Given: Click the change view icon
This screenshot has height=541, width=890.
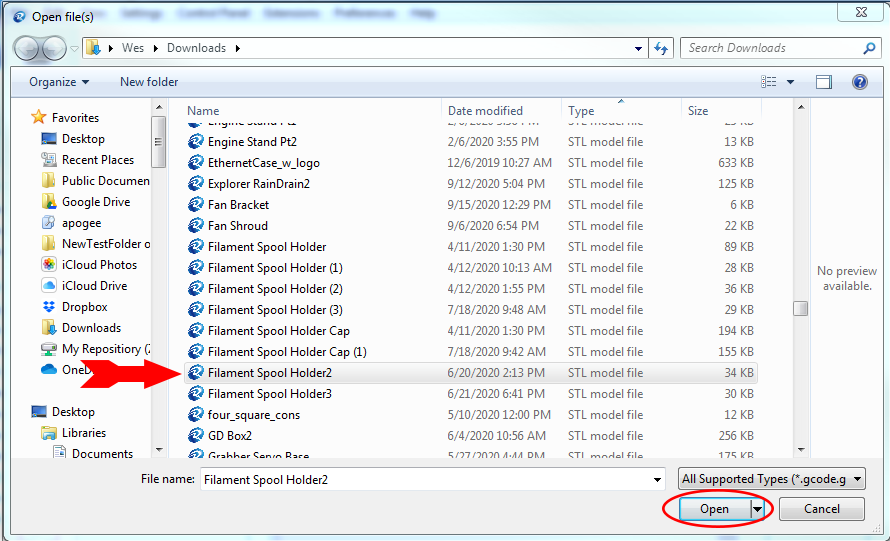Looking at the screenshot, I should tap(769, 82).
